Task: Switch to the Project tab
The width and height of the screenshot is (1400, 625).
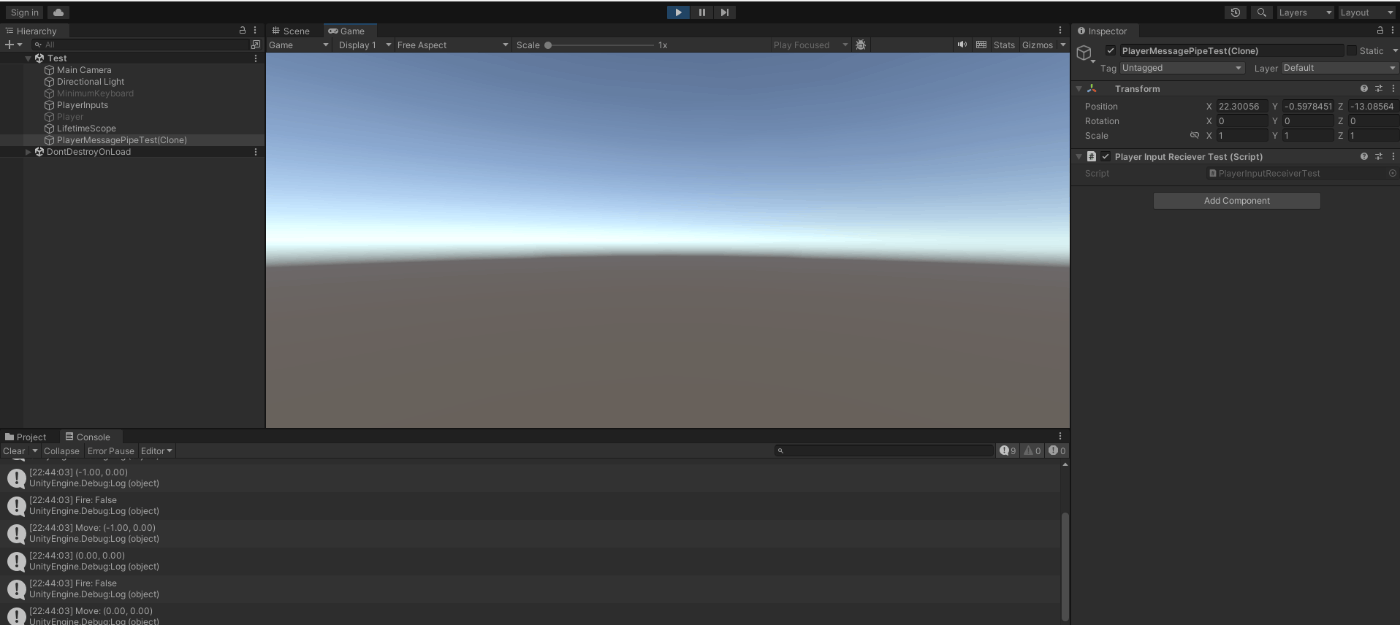Action: coord(26,437)
